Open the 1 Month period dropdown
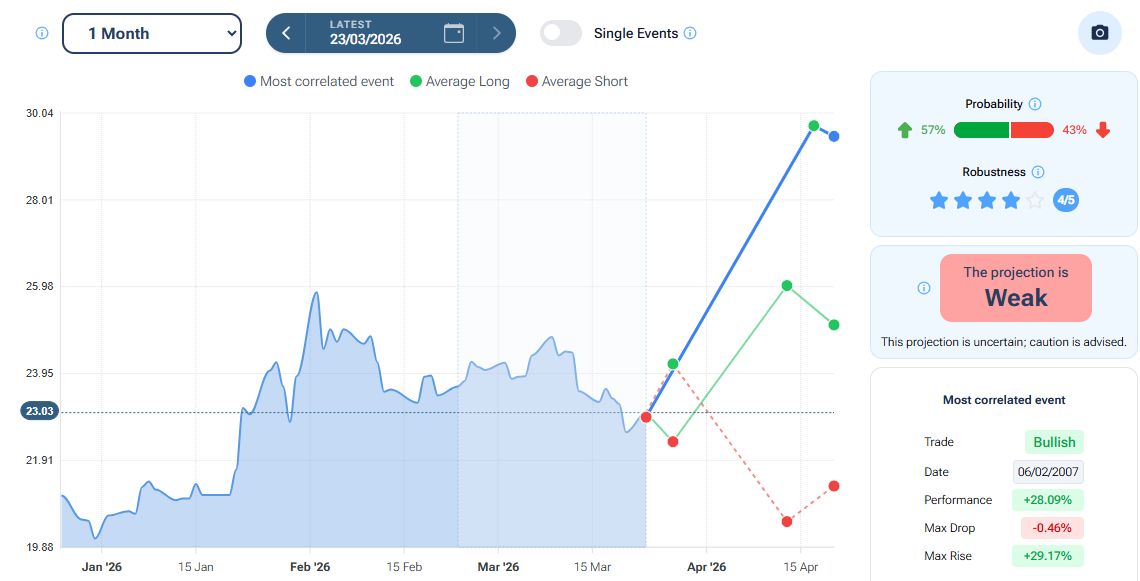 click(152, 33)
